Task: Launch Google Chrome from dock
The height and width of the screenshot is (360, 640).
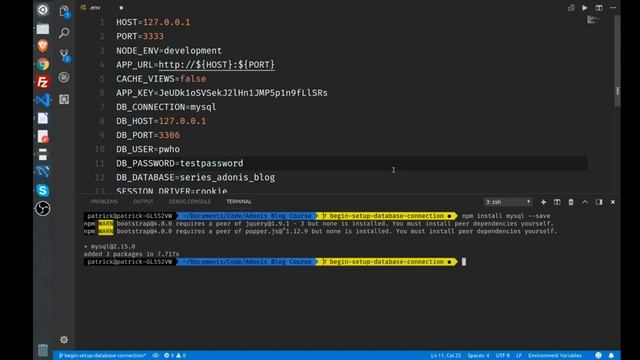Action: pos(42,64)
